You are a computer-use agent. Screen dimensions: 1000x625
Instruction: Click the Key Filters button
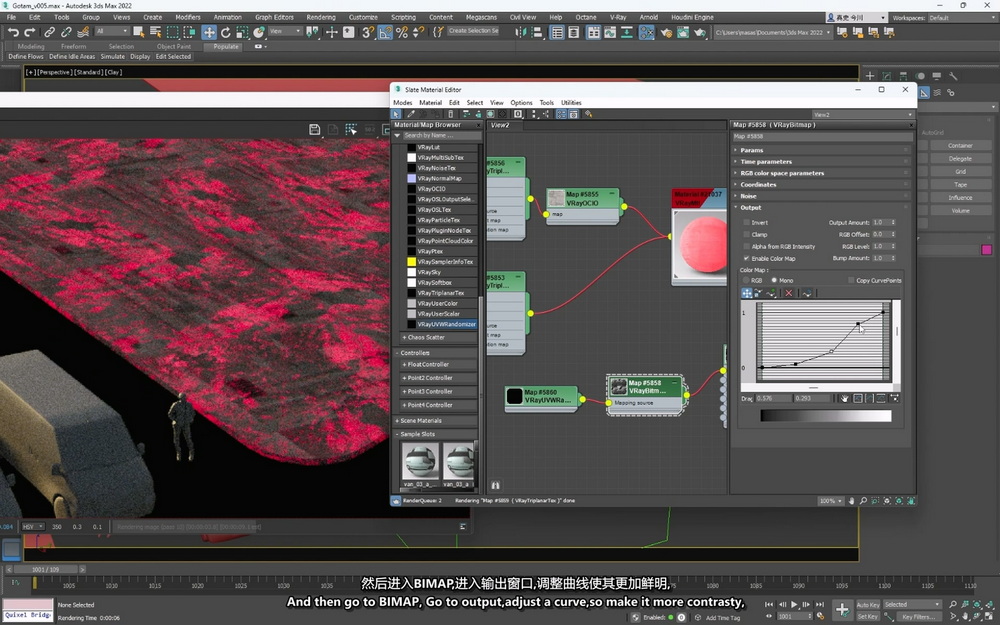[x=918, y=617]
